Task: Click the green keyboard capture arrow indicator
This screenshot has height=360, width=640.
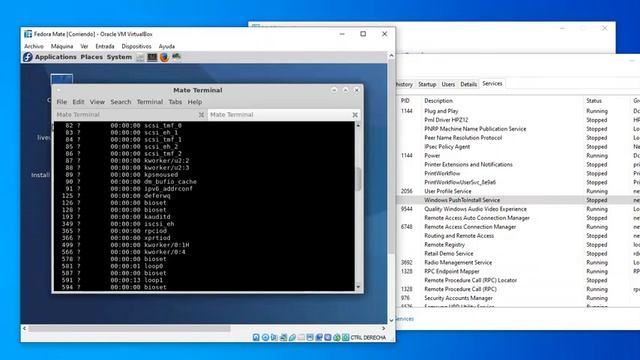Action: 346,337
